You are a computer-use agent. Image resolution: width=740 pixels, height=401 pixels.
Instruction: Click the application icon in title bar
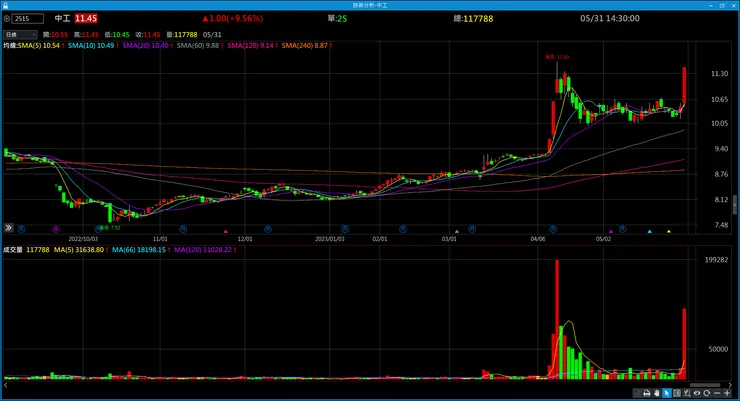pos(6,5)
